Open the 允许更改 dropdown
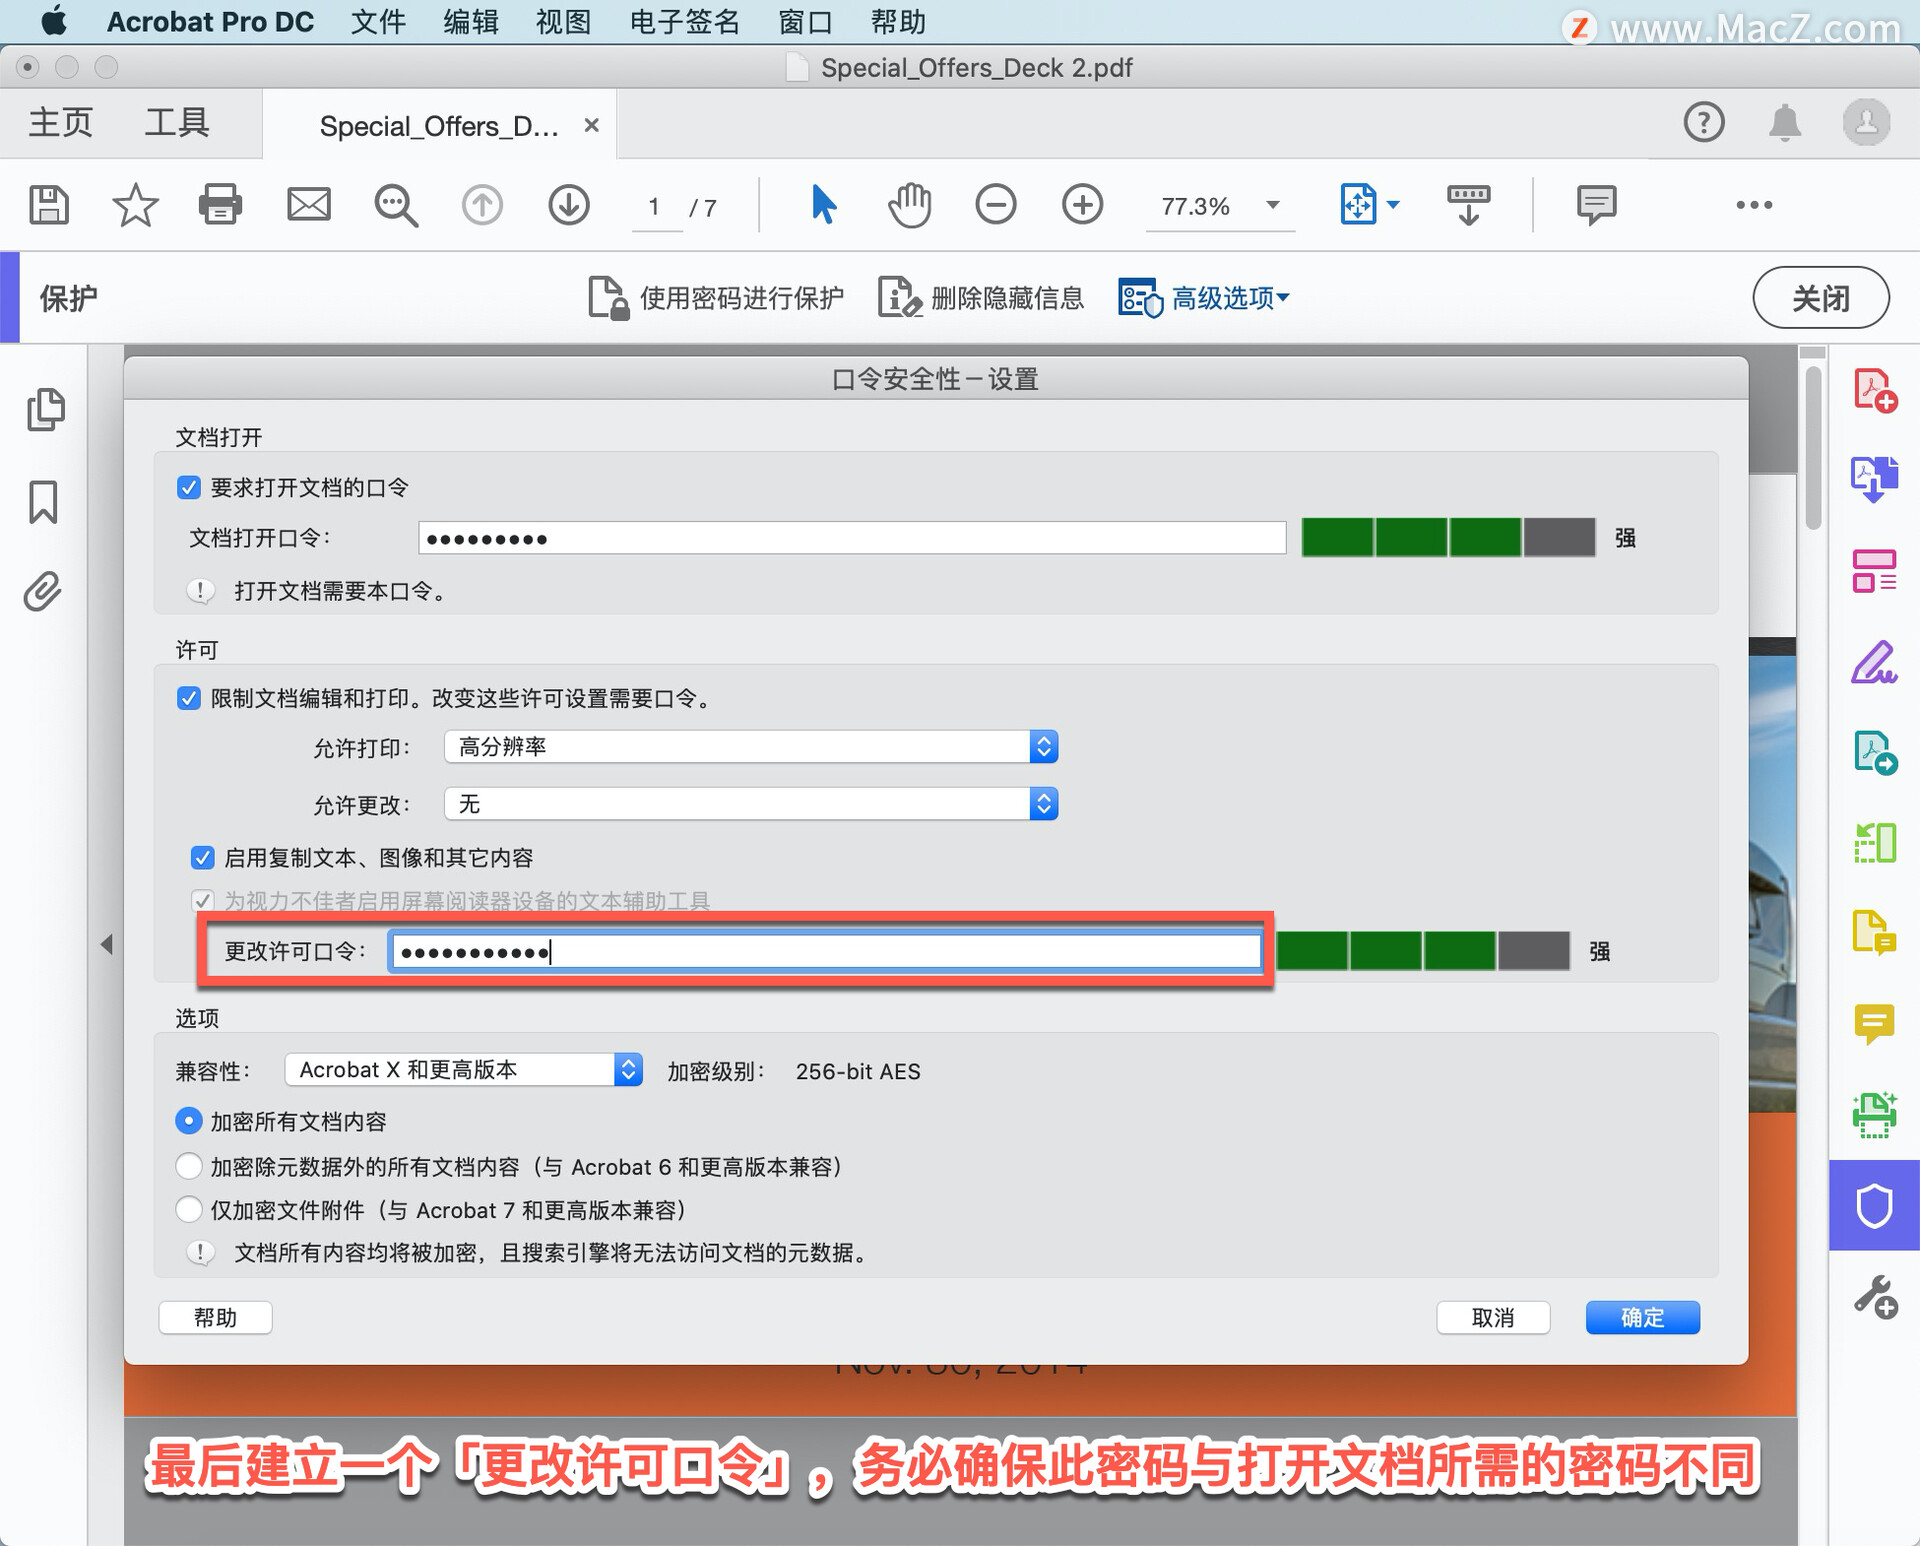 [751, 804]
